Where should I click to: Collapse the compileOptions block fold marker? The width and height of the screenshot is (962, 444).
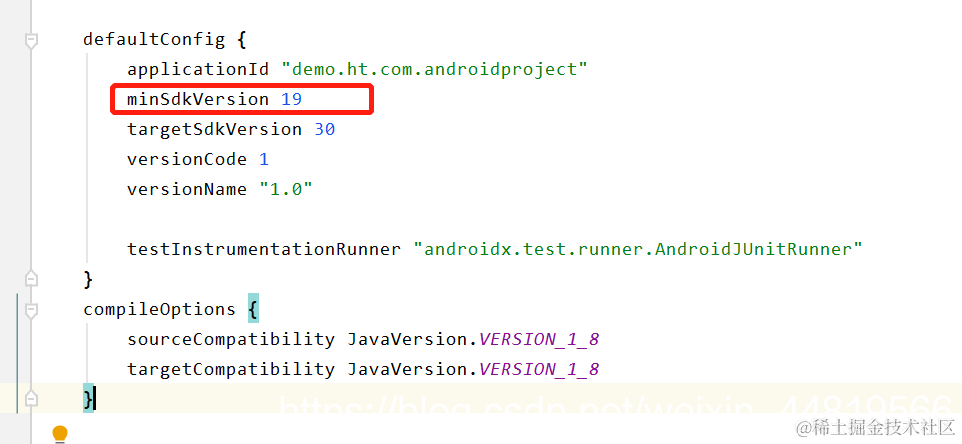31,310
